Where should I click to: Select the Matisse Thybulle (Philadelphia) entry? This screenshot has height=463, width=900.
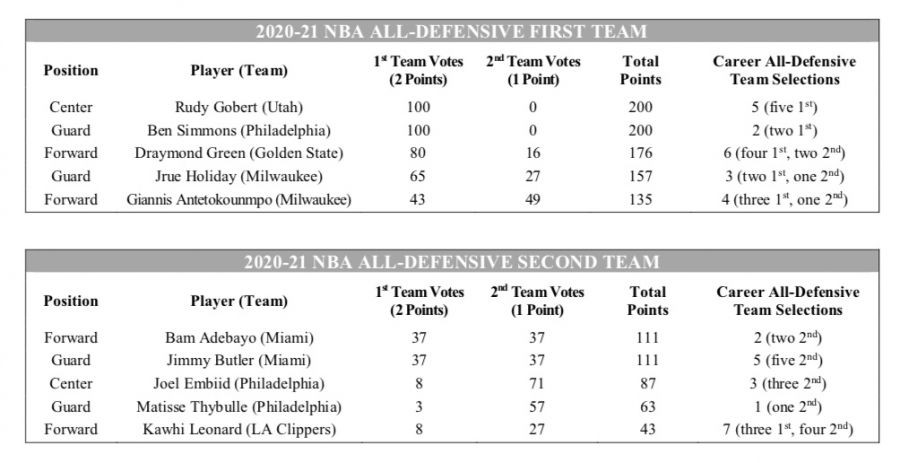239,406
